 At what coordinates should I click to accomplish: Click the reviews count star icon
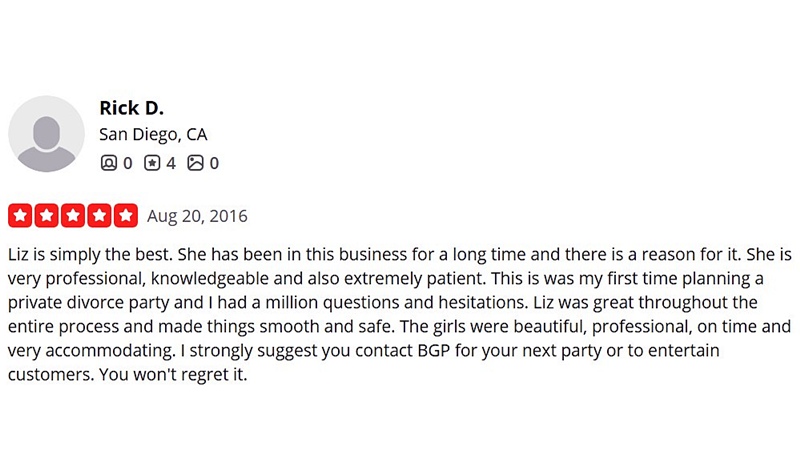point(152,162)
